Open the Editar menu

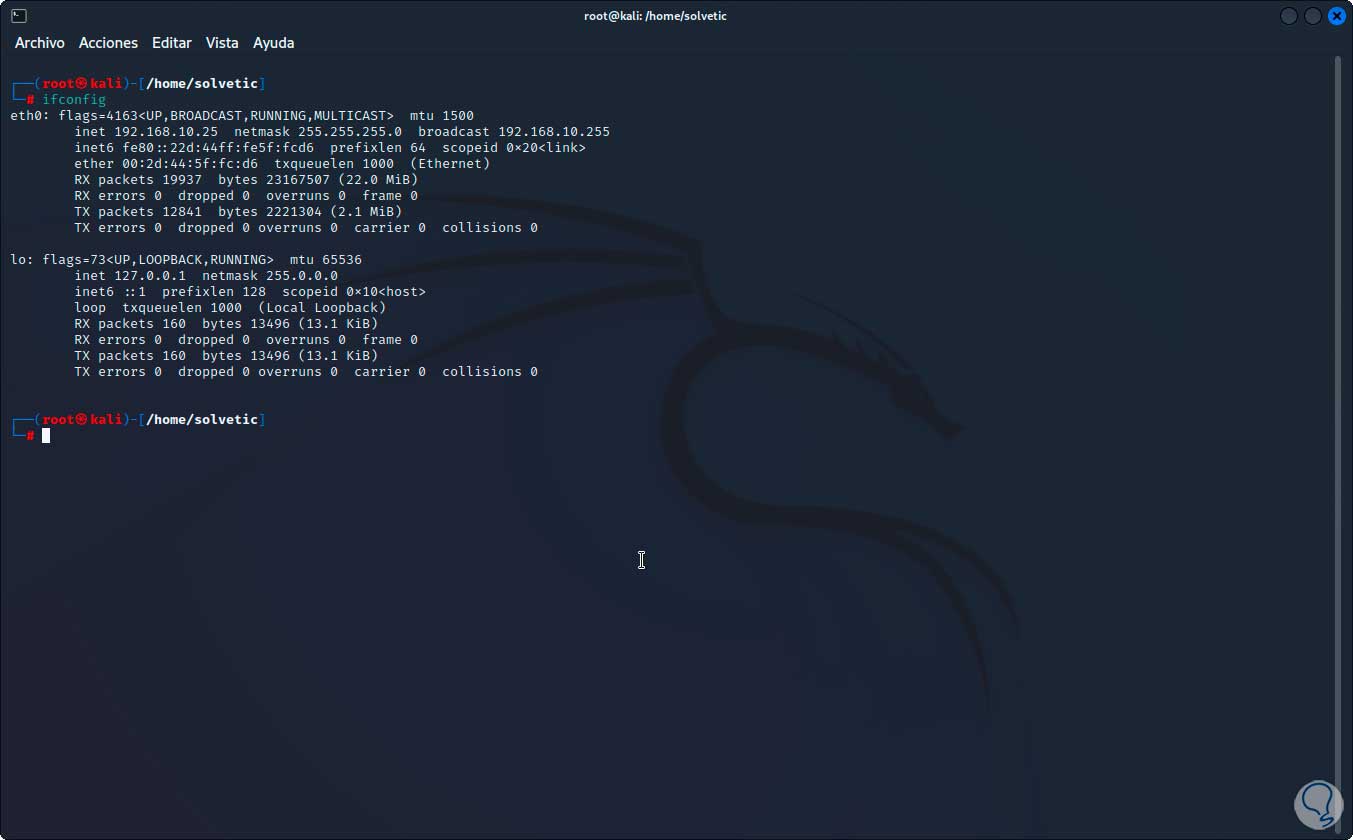pyautogui.click(x=172, y=43)
